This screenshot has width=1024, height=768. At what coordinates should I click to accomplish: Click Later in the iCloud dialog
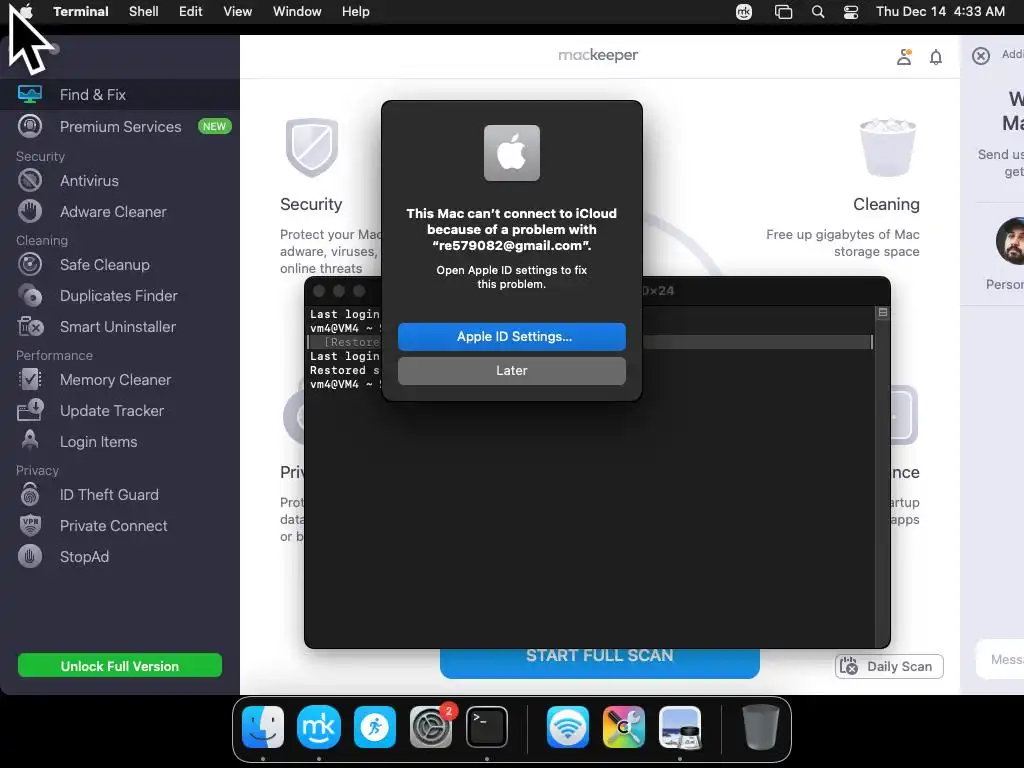pyautogui.click(x=512, y=370)
